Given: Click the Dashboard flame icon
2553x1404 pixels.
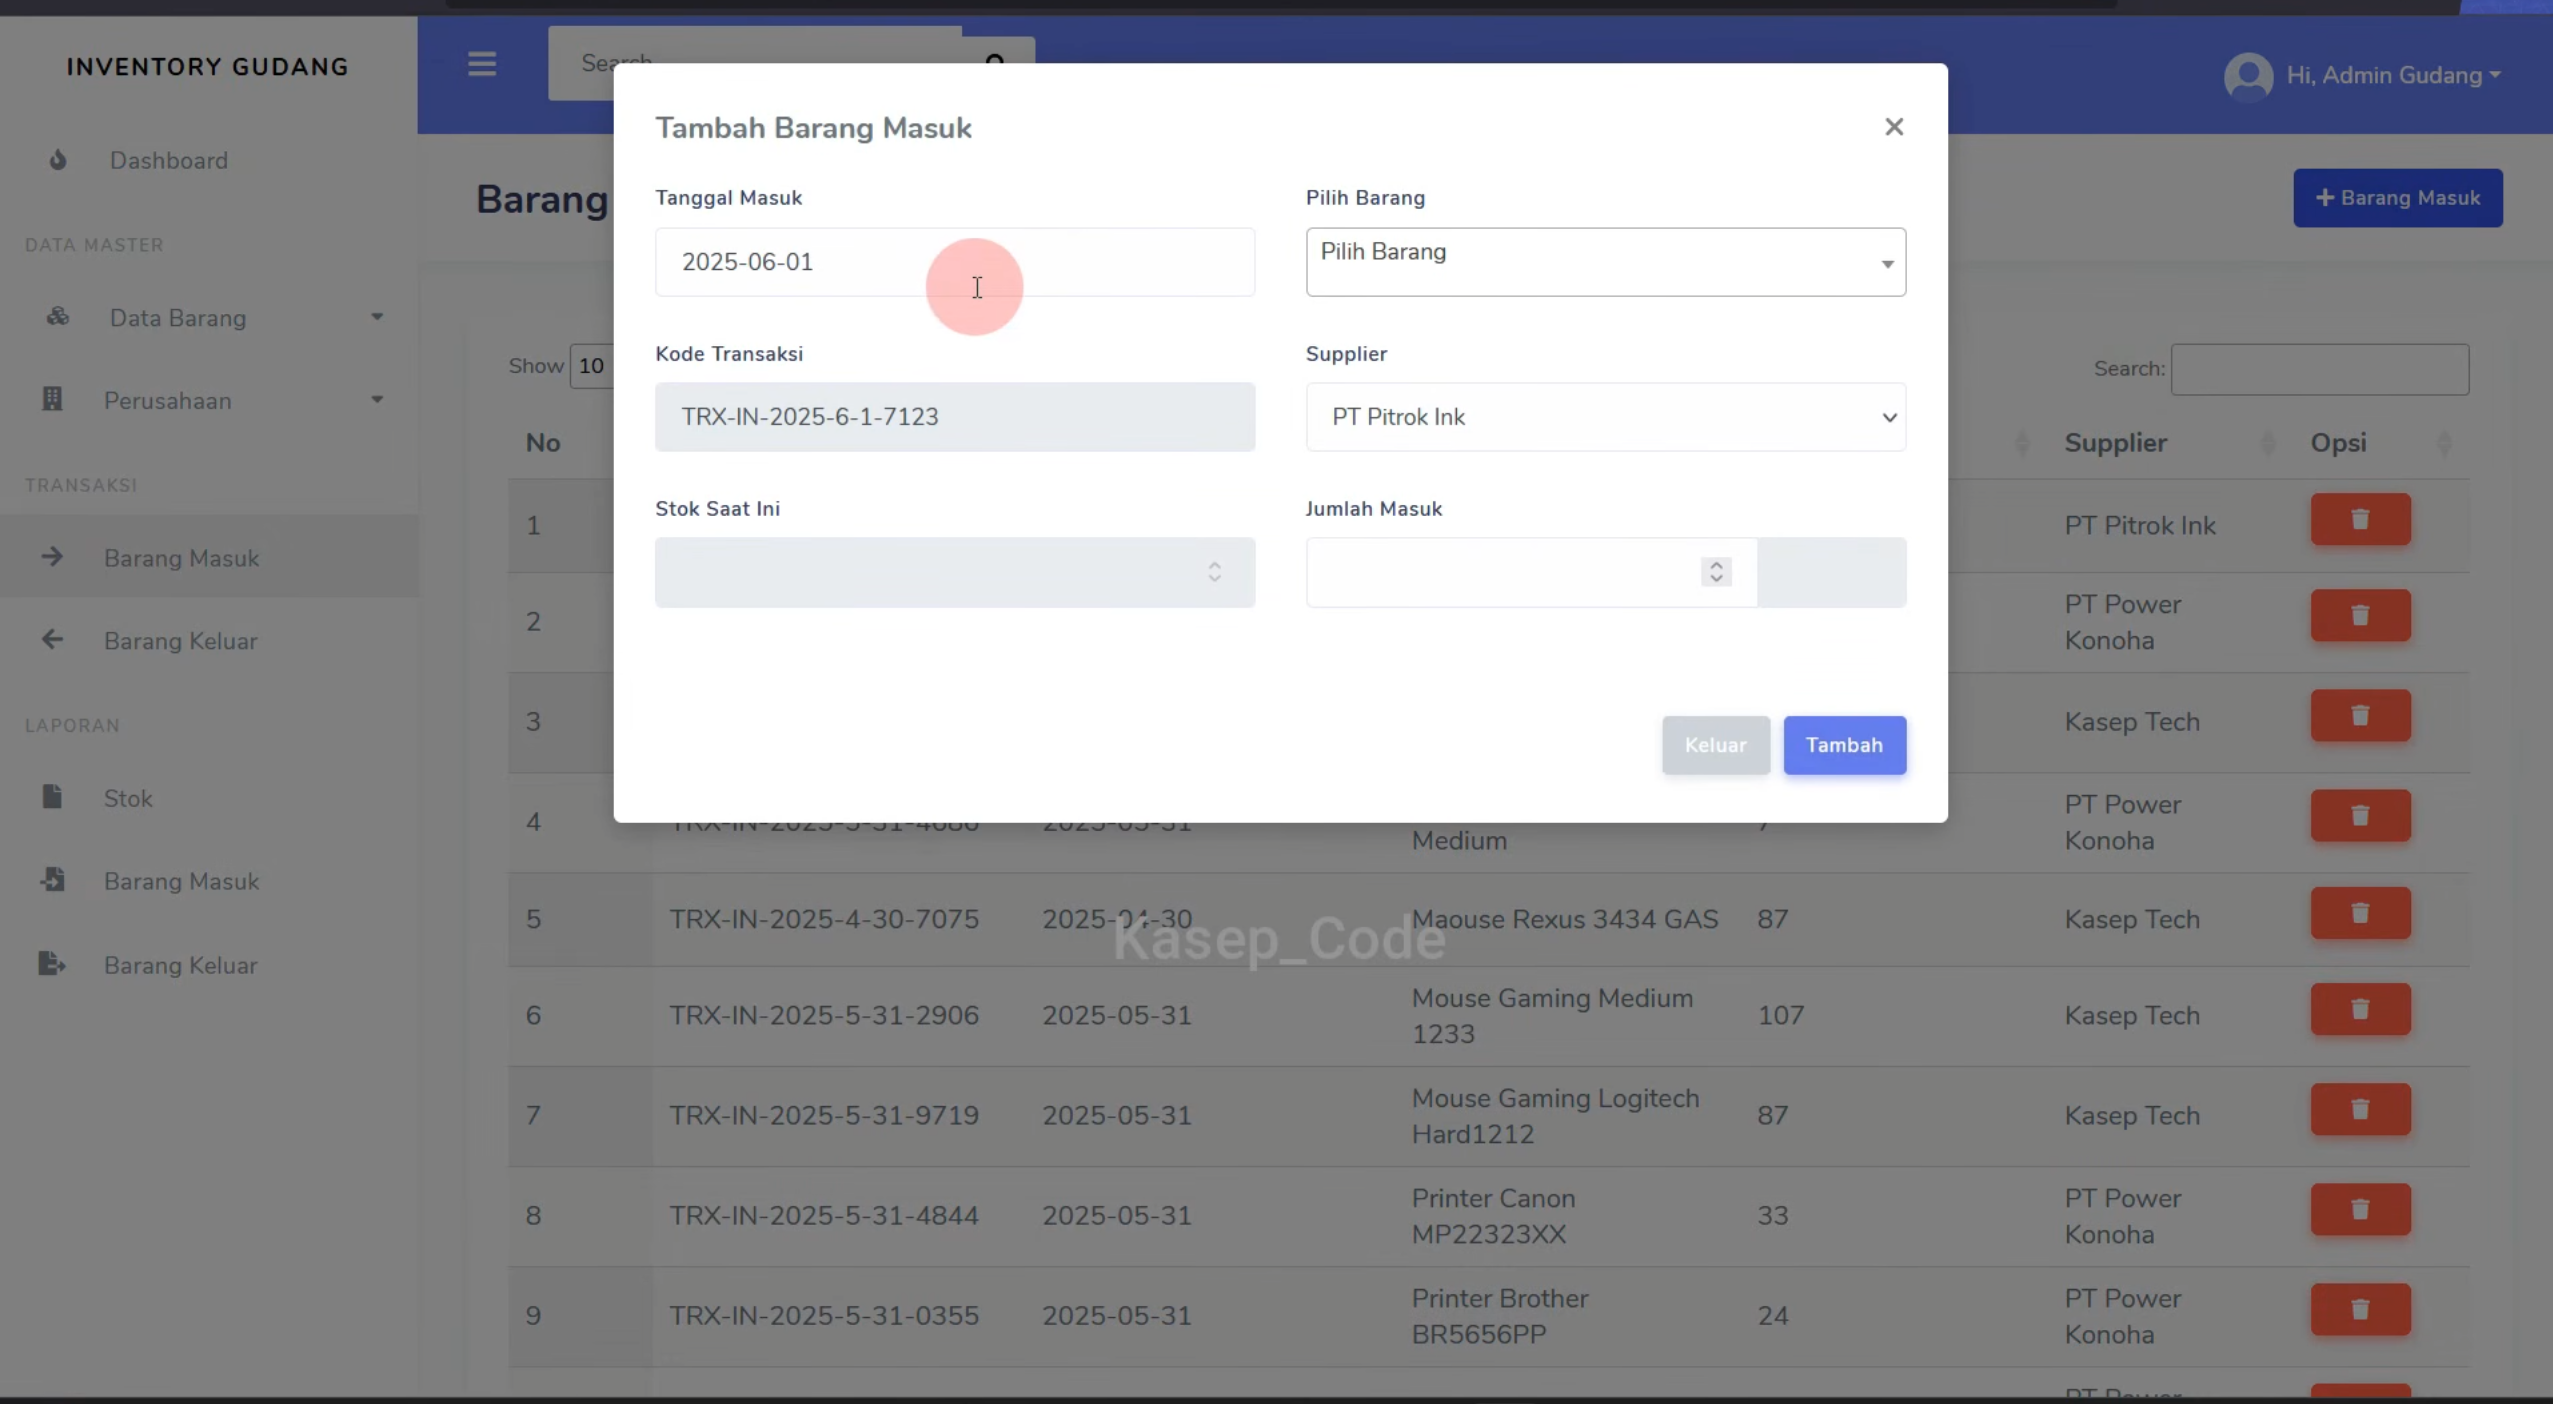Looking at the screenshot, I should 58,160.
